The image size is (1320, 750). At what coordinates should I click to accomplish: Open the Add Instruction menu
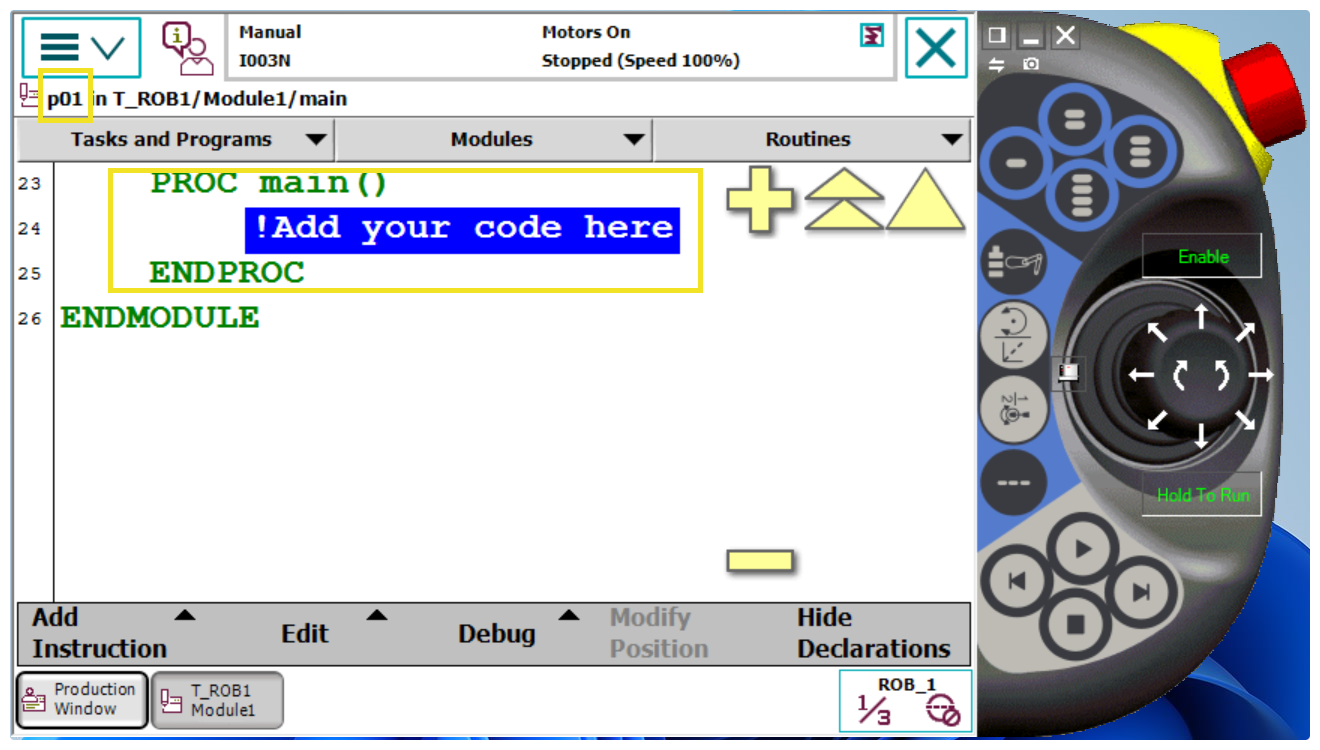100,633
